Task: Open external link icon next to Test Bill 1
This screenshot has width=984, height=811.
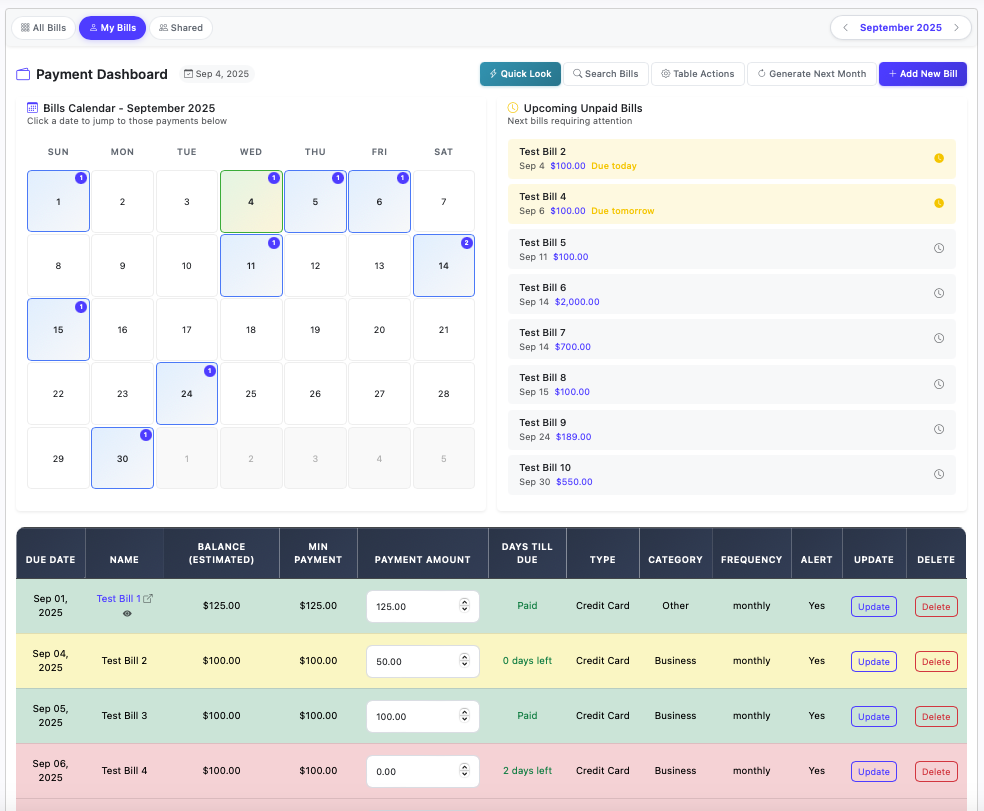Action: click(149, 599)
